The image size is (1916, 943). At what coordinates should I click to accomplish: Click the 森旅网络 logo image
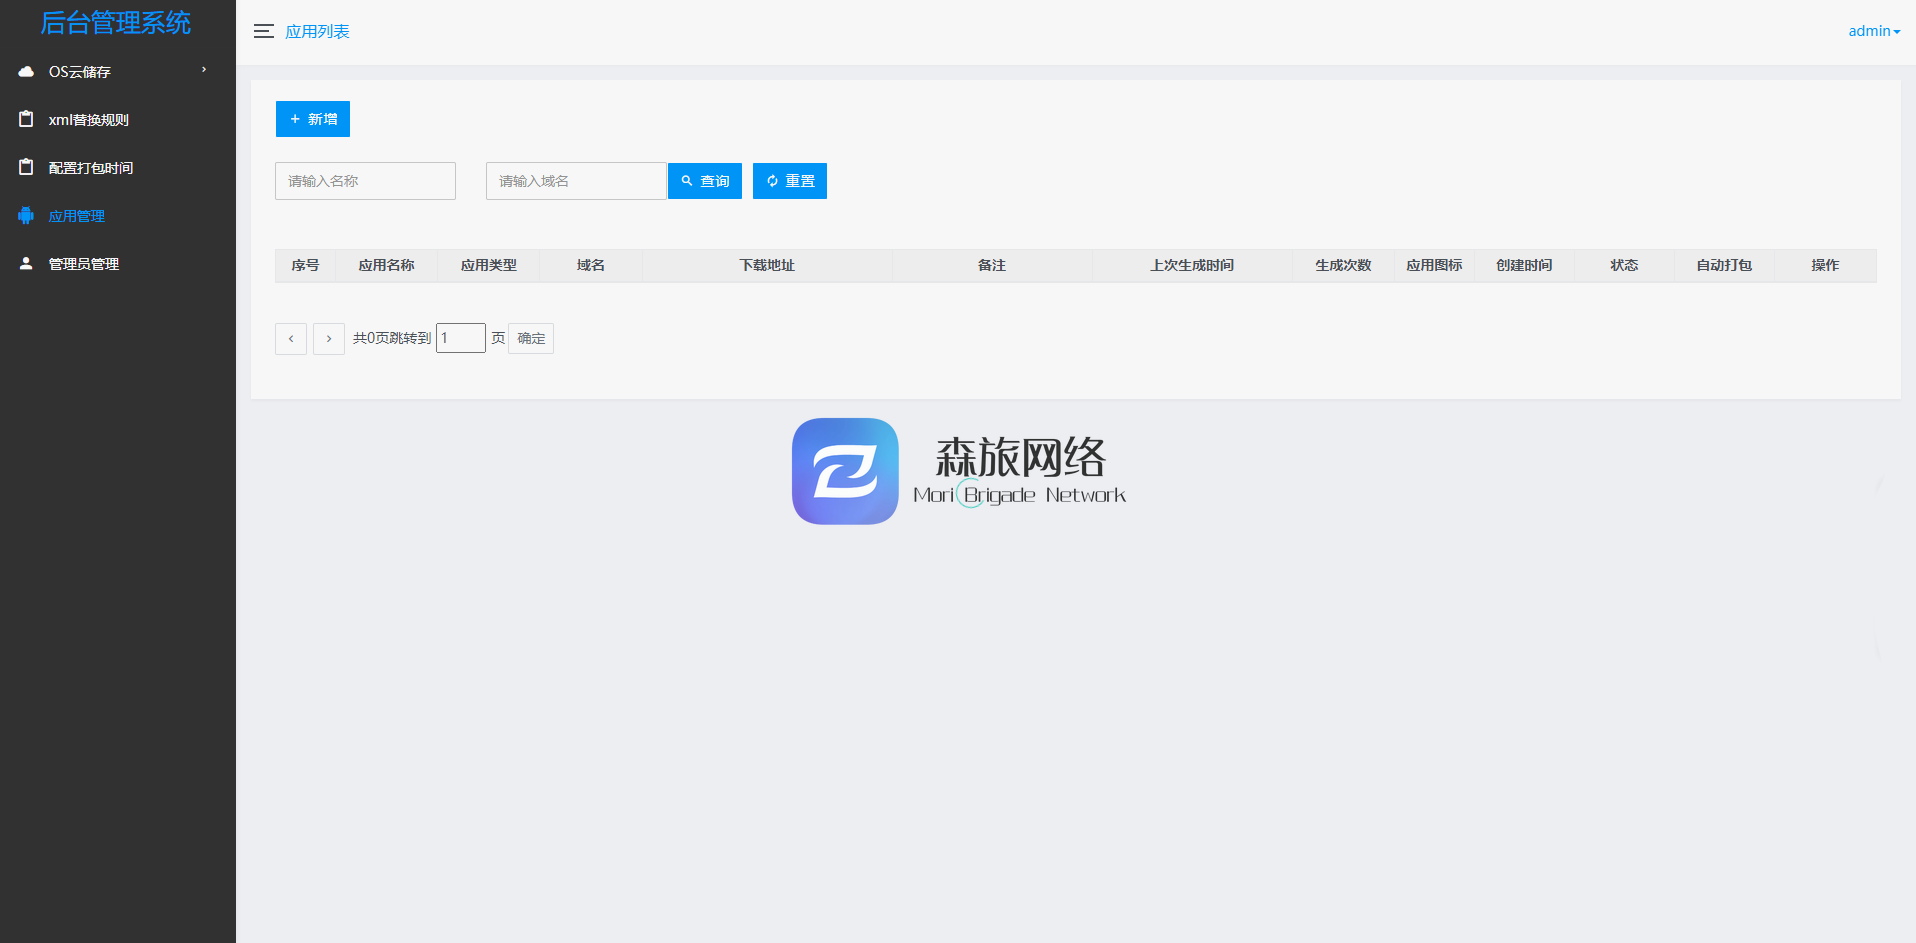pyautogui.click(x=959, y=471)
